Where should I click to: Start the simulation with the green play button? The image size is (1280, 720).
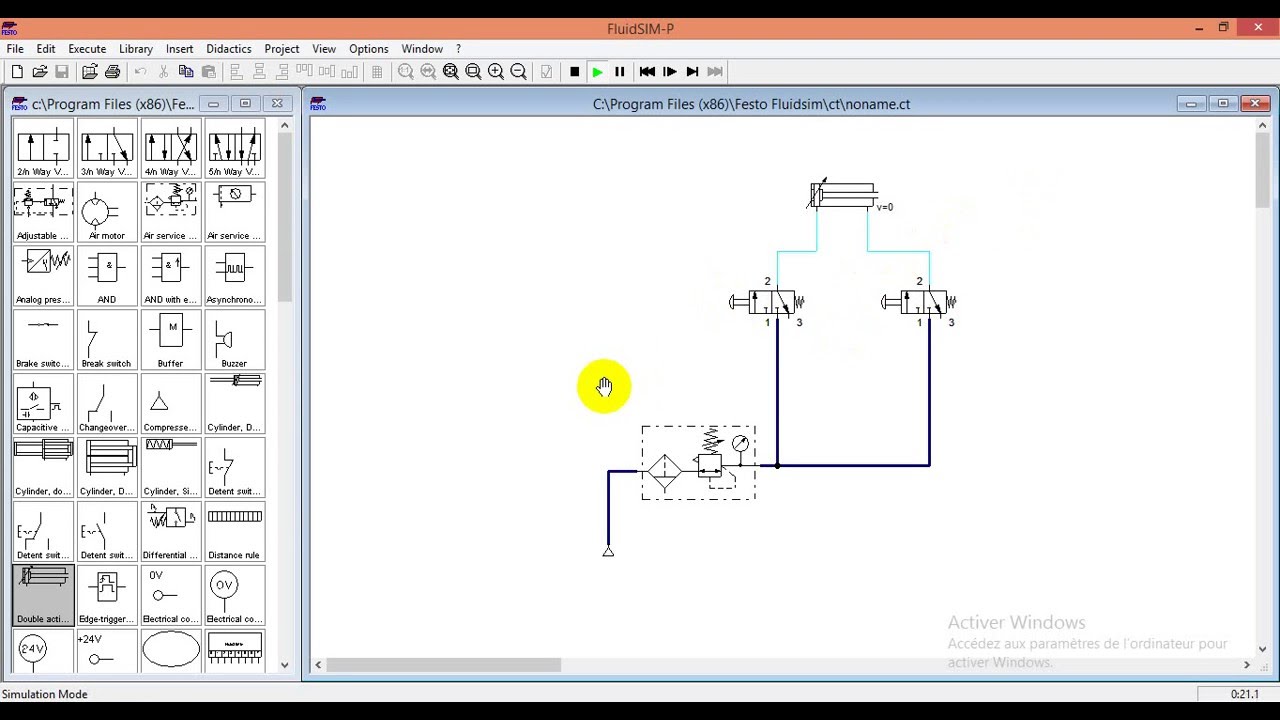pos(597,72)
